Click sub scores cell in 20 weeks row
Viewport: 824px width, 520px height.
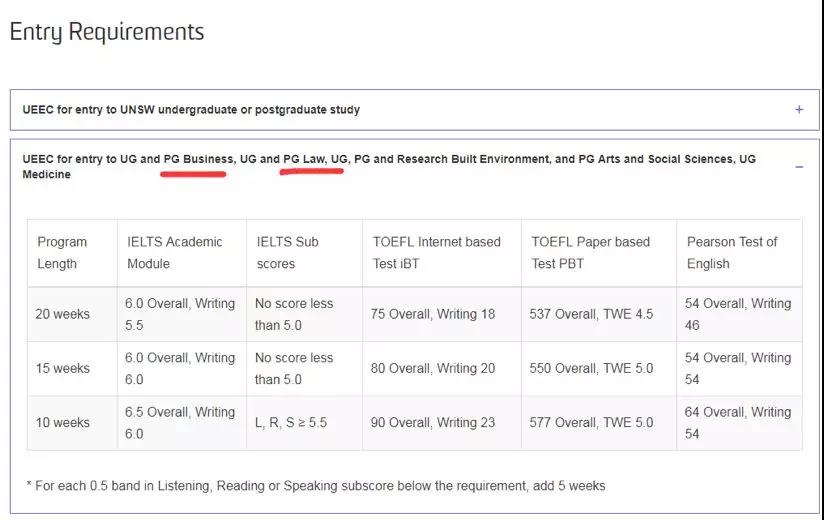pos(304,314)
